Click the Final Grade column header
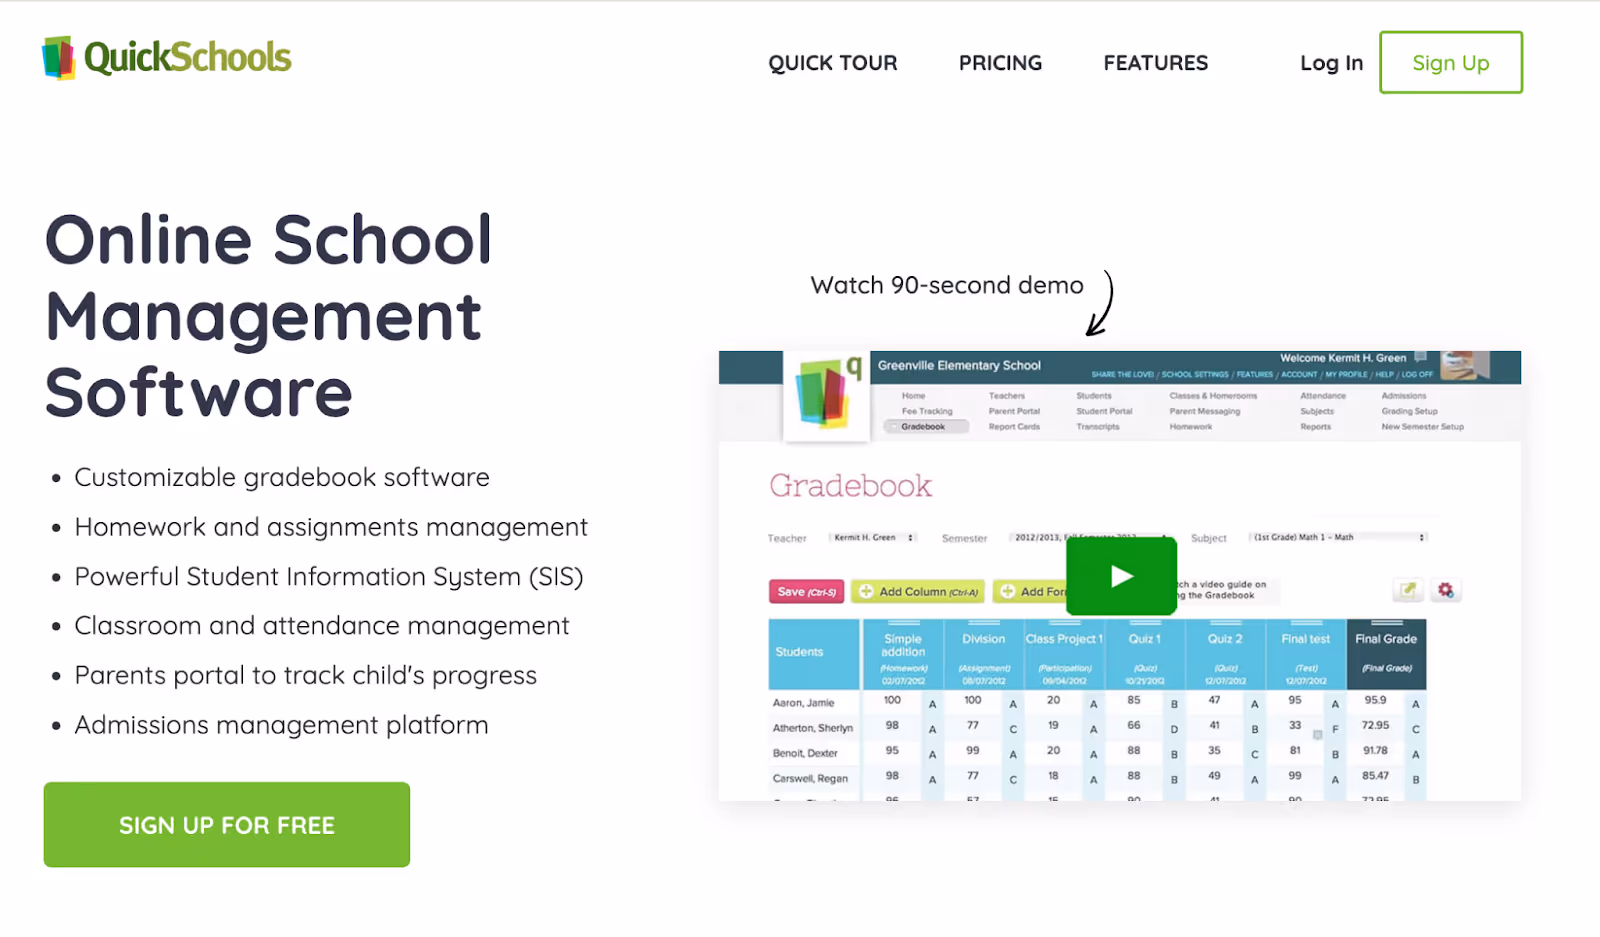The image size is (1600, 937). 1386,654
